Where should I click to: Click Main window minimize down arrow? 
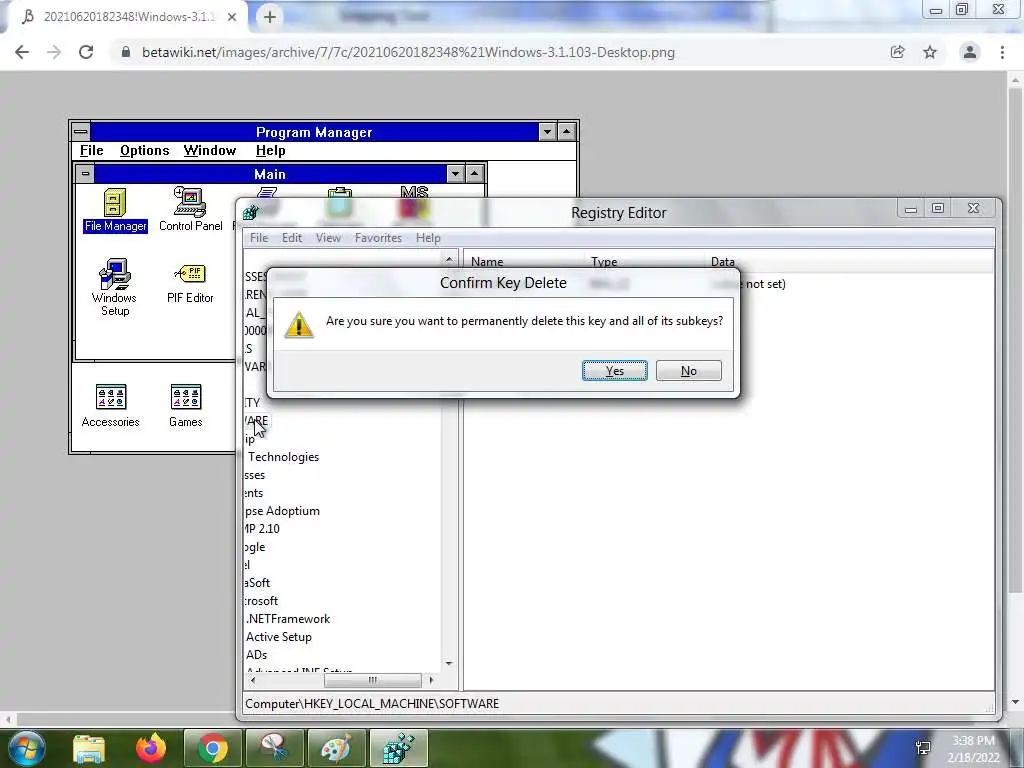[455, 174]
